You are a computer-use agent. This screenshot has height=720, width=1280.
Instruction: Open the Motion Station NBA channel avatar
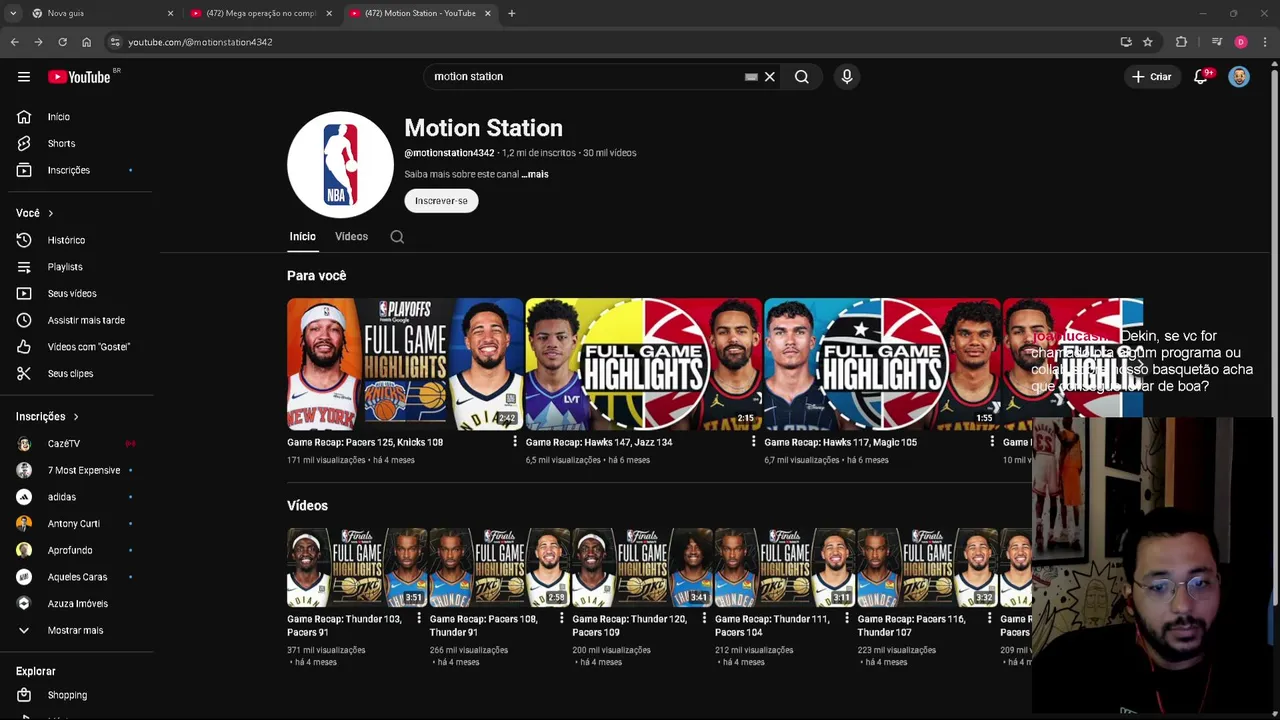340,165
